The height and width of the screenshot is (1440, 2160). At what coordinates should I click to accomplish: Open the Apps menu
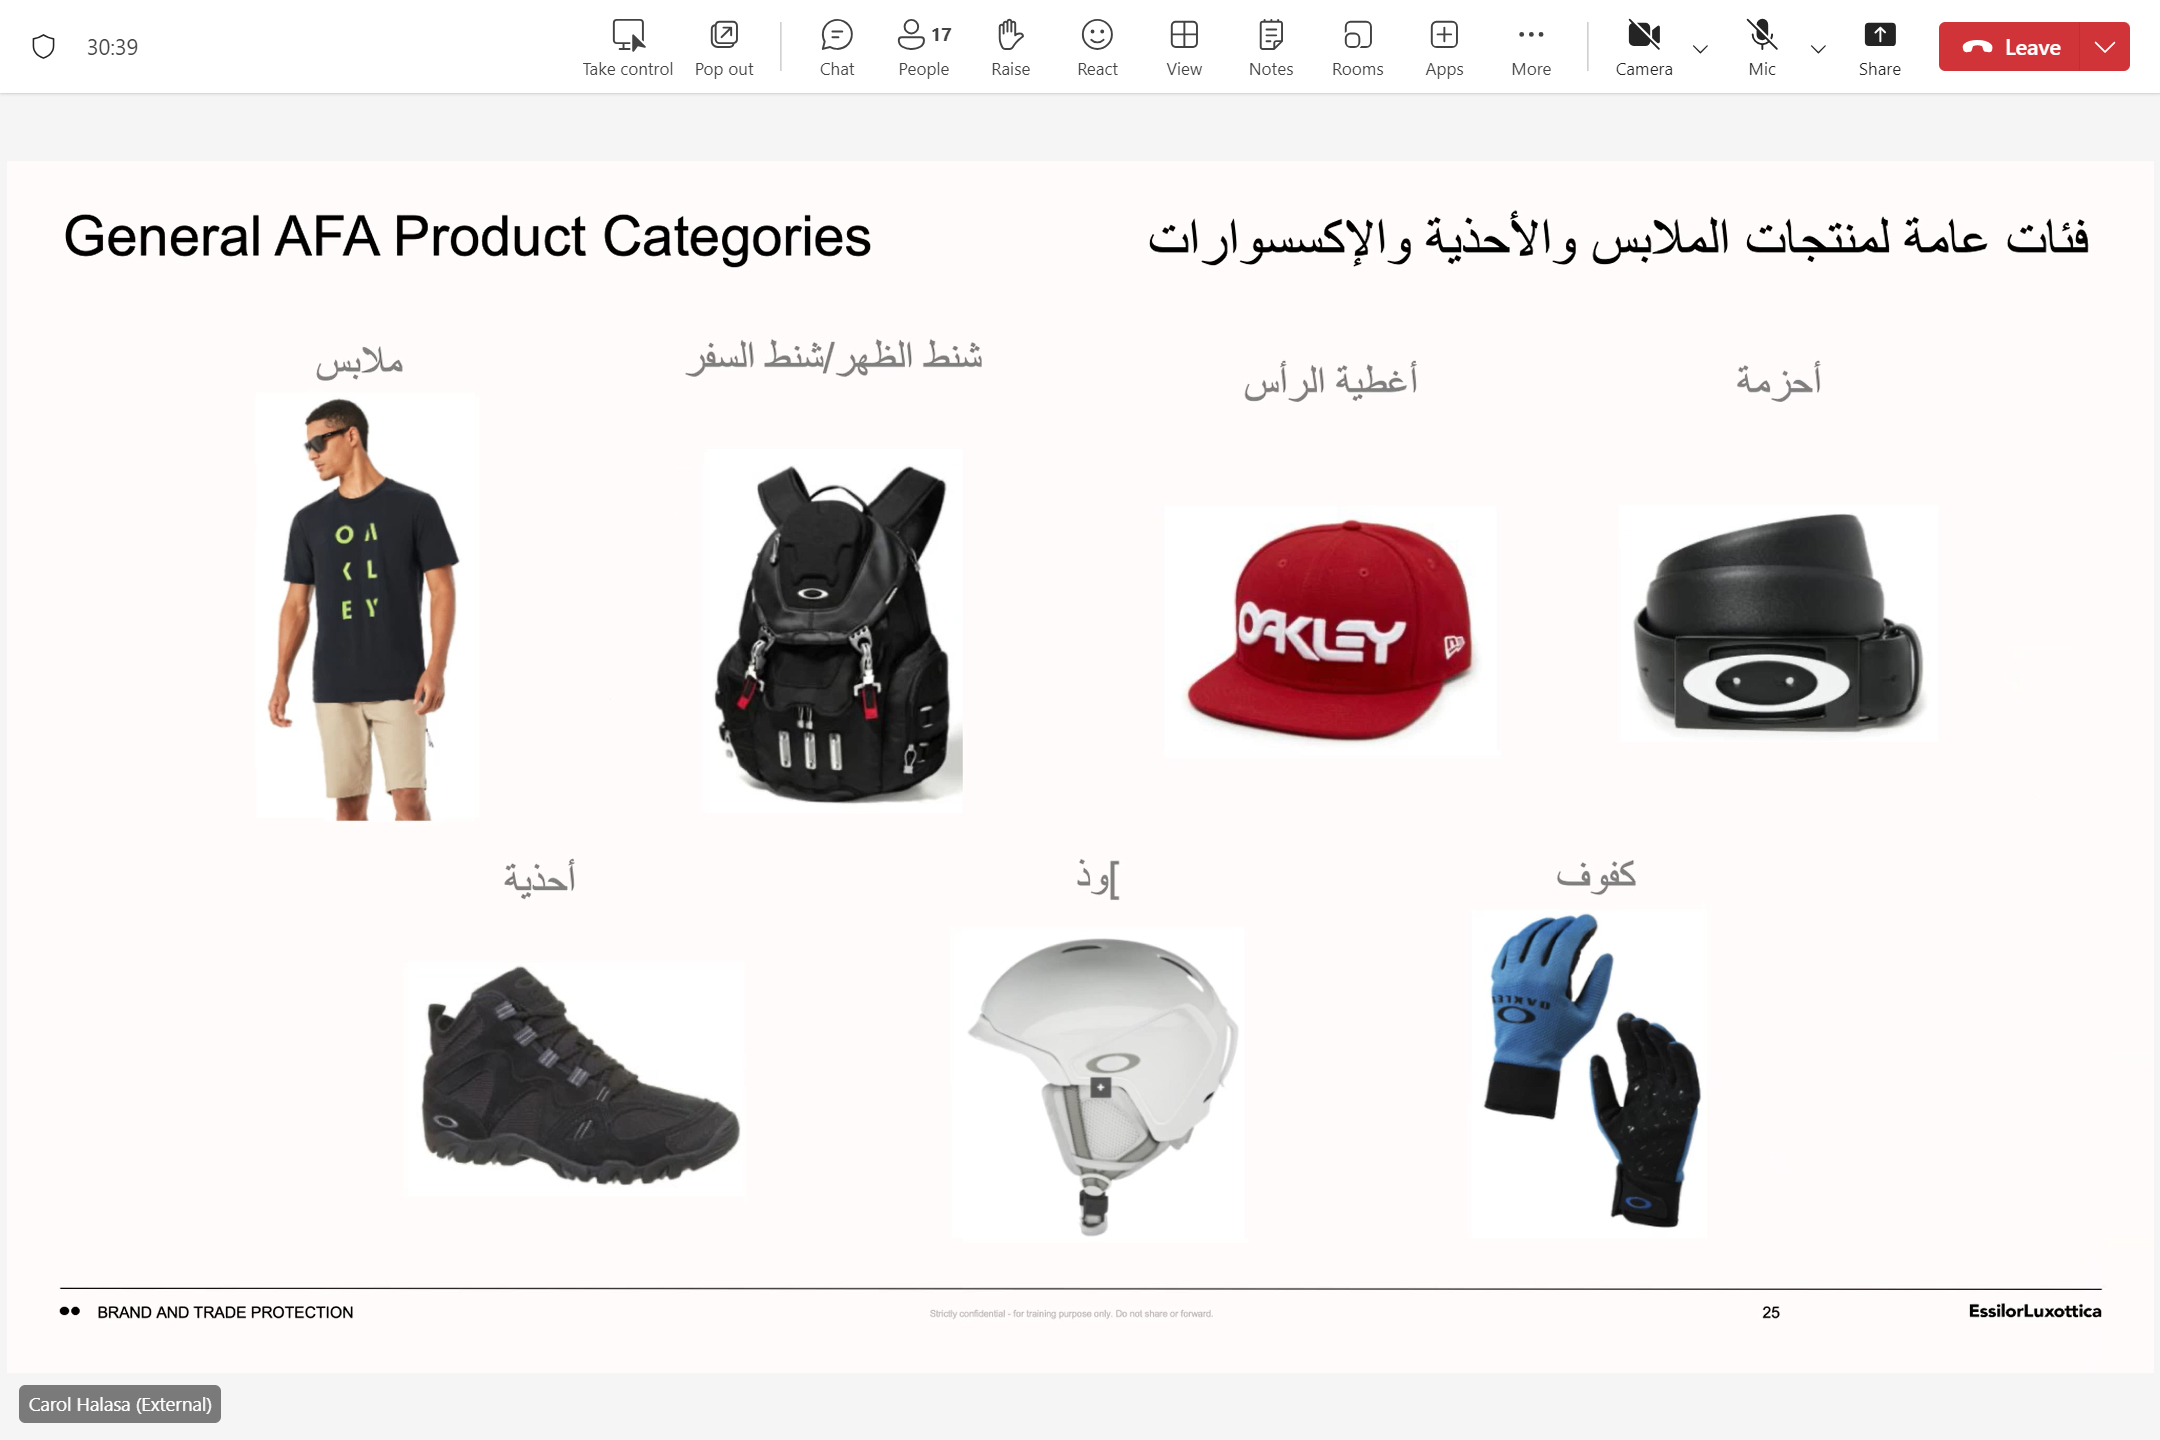click(x=1444, y=47)
